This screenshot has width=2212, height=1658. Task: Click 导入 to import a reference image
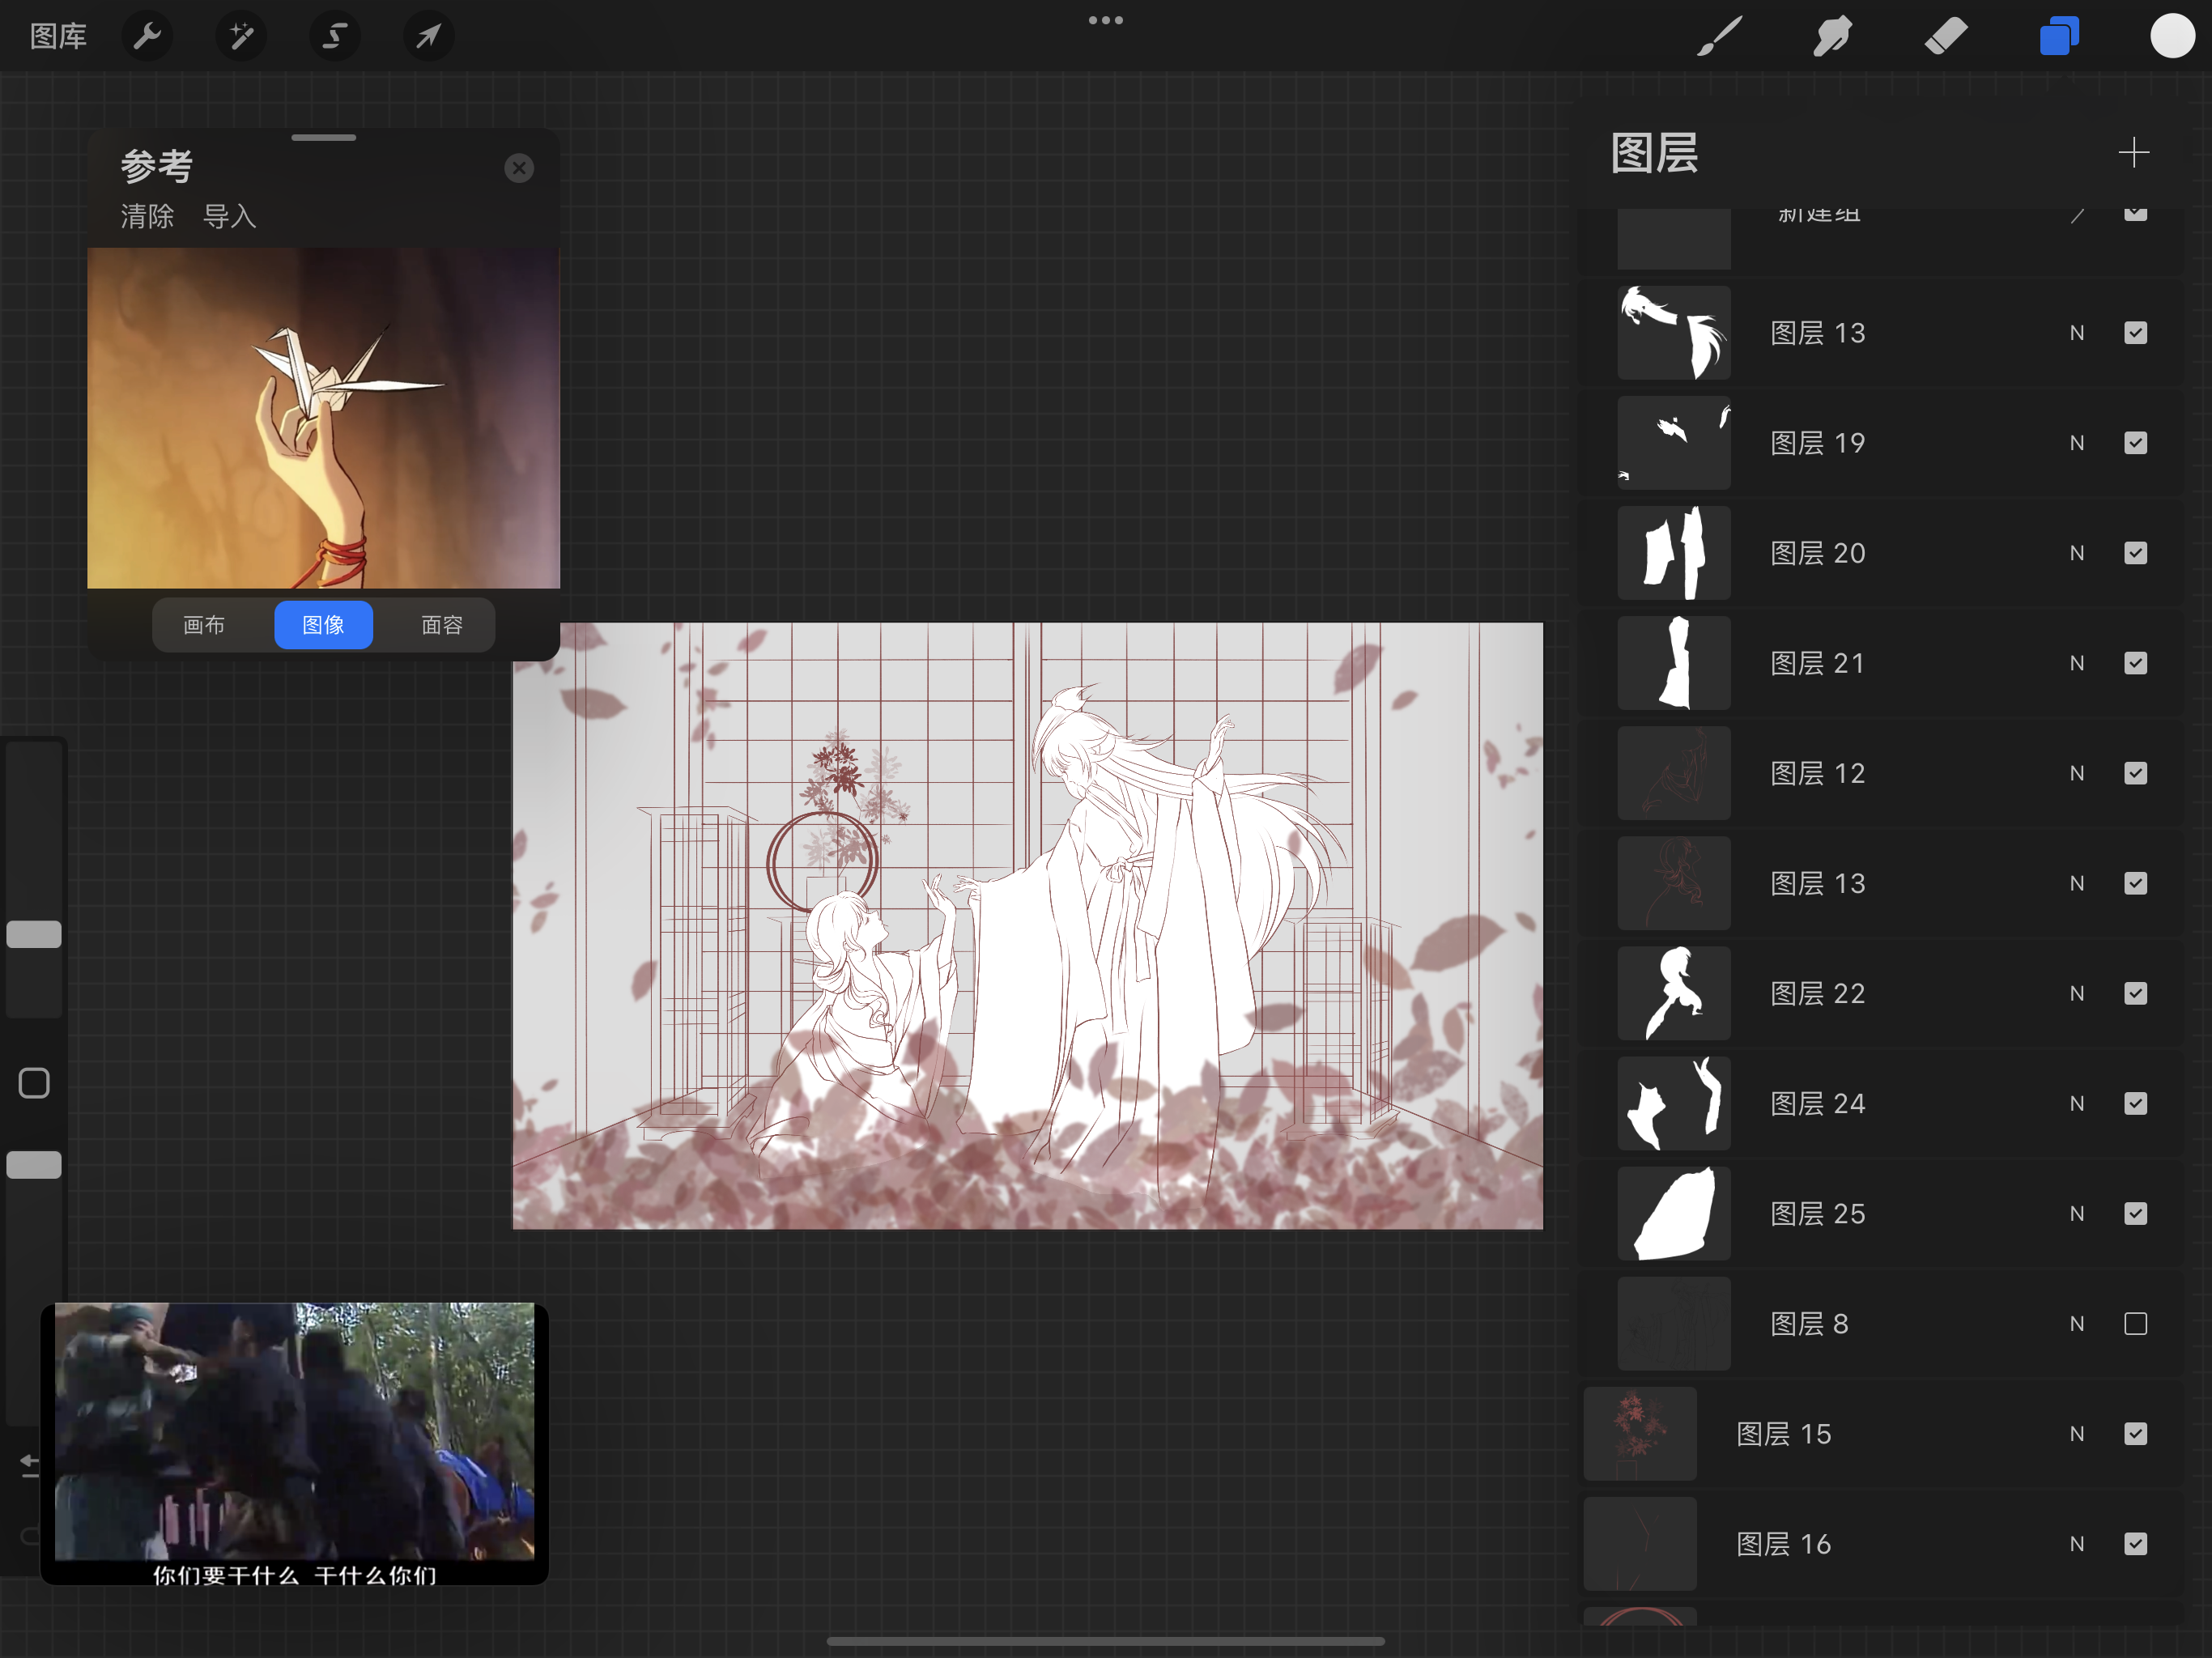point(229,216)
